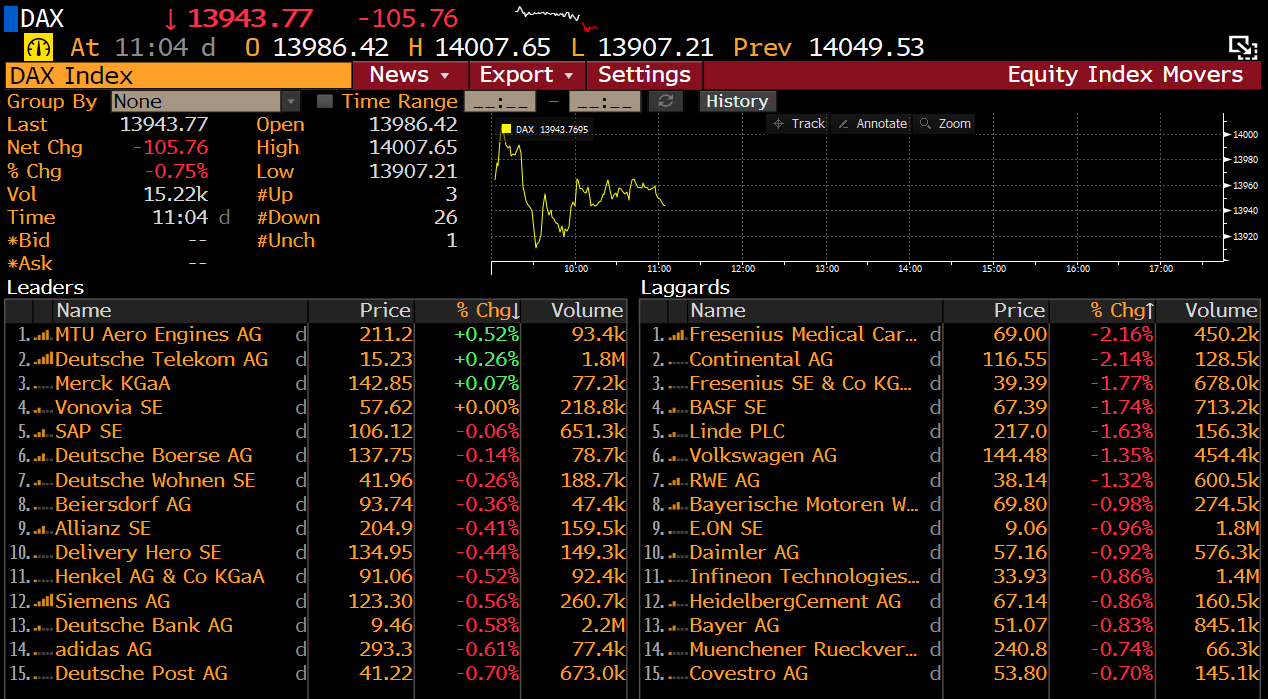Click the mini sparkline chart in header
The height and width of the screenshot is (699, 1268).
pyautogui.click(x=557, y=17)
